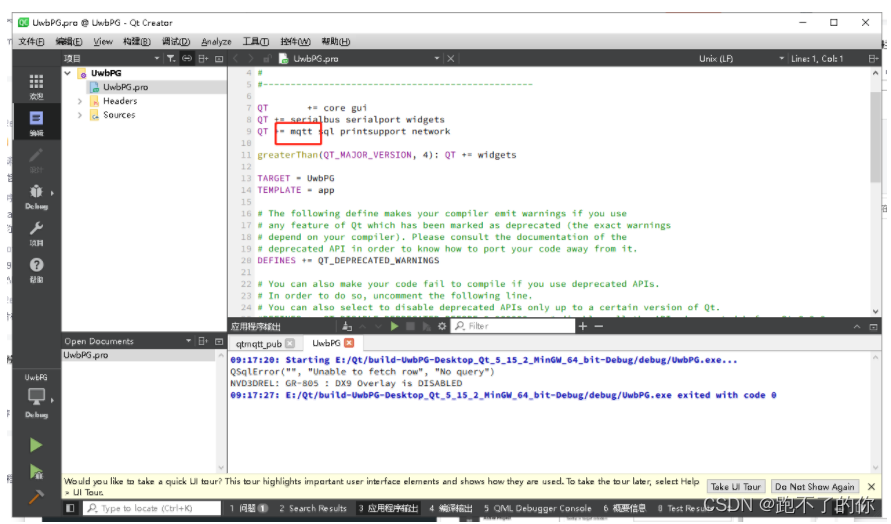This screenshot has width=891, height=524.
Task: Open the Unix (LF) line ending dropdown
Action: pyautogui.click(x=741, y=59)
